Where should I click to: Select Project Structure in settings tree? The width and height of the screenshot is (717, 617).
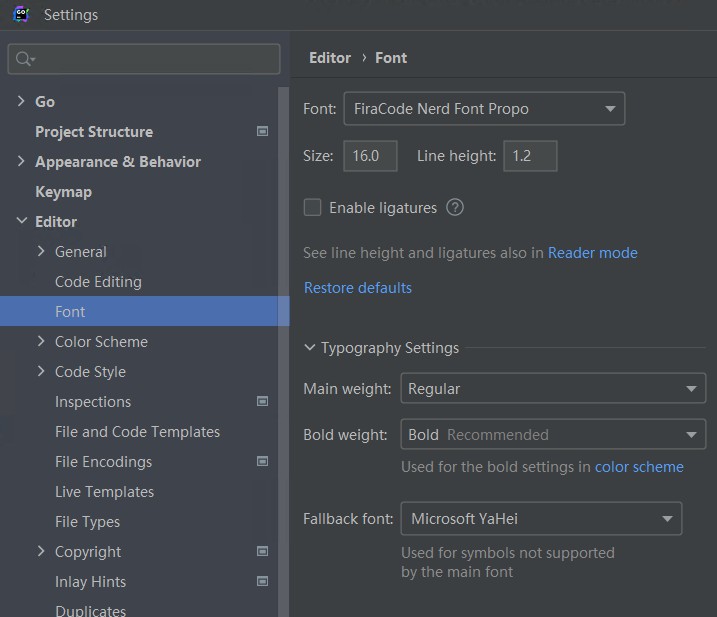94,132
